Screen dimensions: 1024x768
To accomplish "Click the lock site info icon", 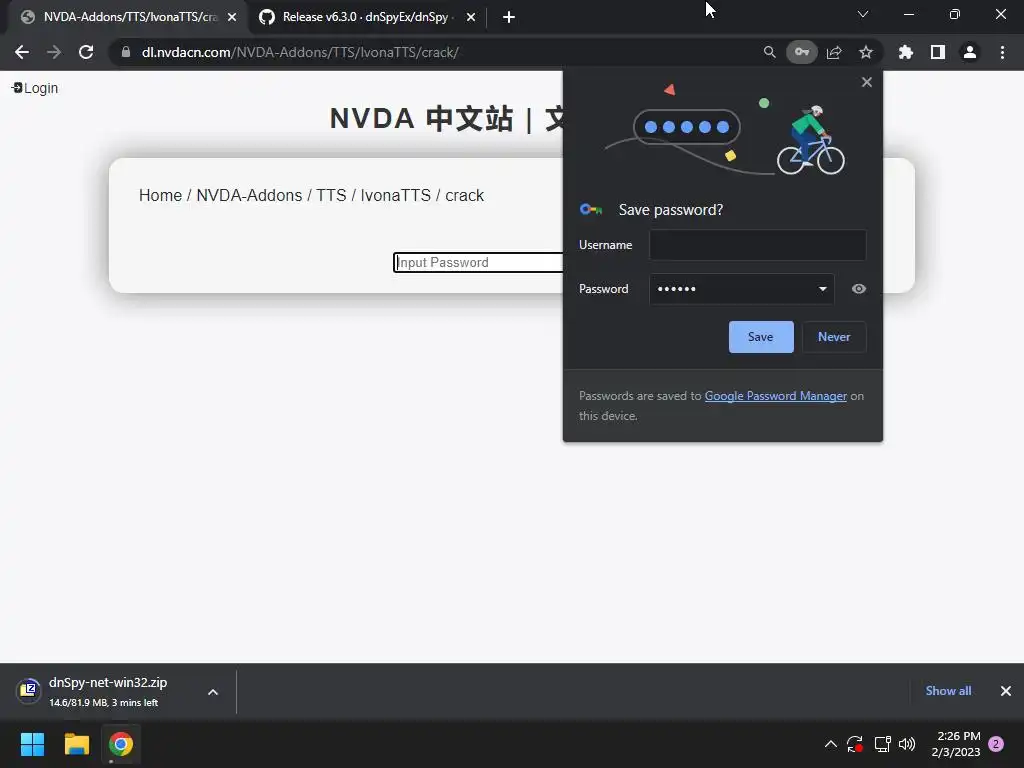I will pyautogui.click(x=126, y=52).
